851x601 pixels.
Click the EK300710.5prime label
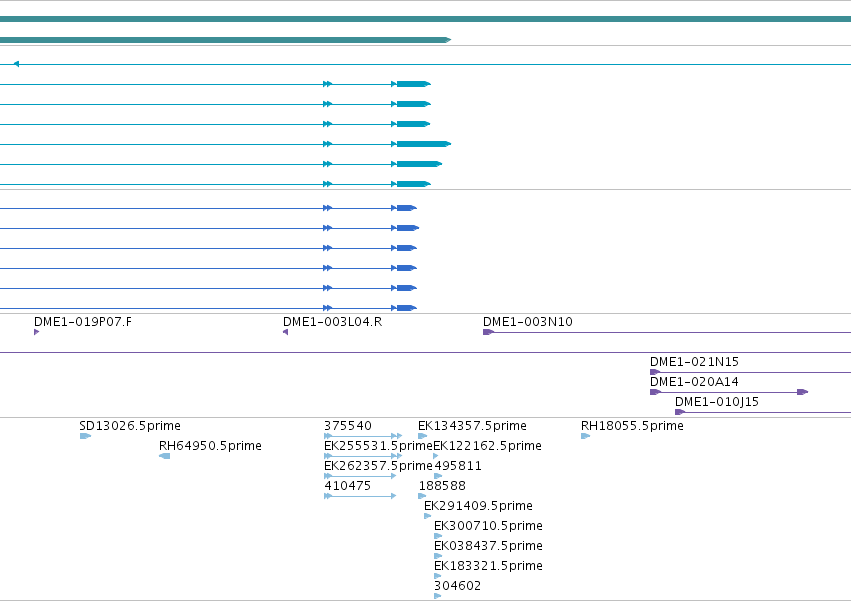click(x=488, y=526)
